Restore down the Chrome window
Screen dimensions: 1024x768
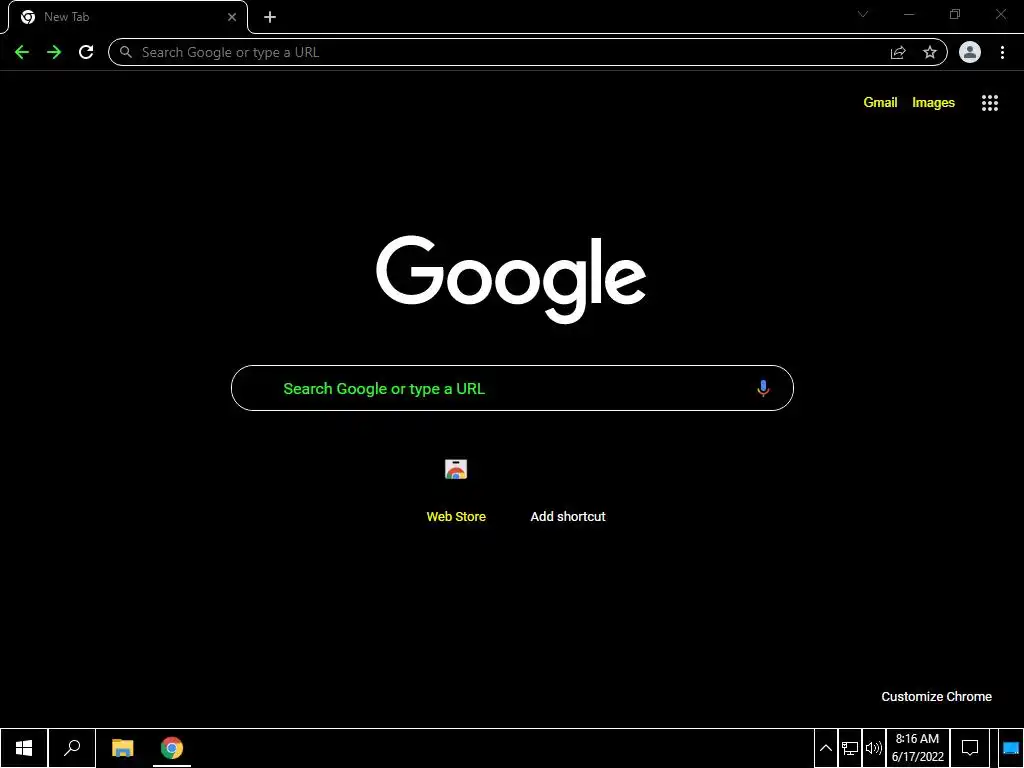[x=955, y=14]
